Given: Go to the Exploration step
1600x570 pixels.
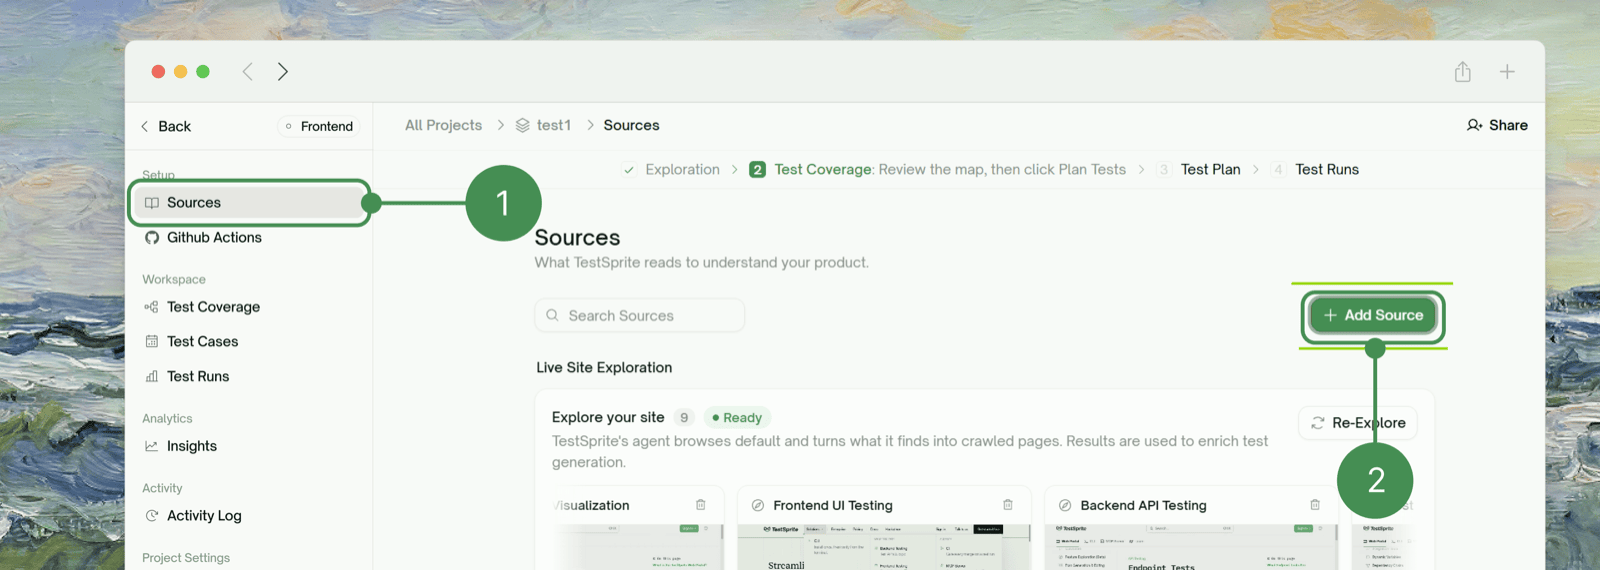Looking at the screenshot, I should (682, 169).
